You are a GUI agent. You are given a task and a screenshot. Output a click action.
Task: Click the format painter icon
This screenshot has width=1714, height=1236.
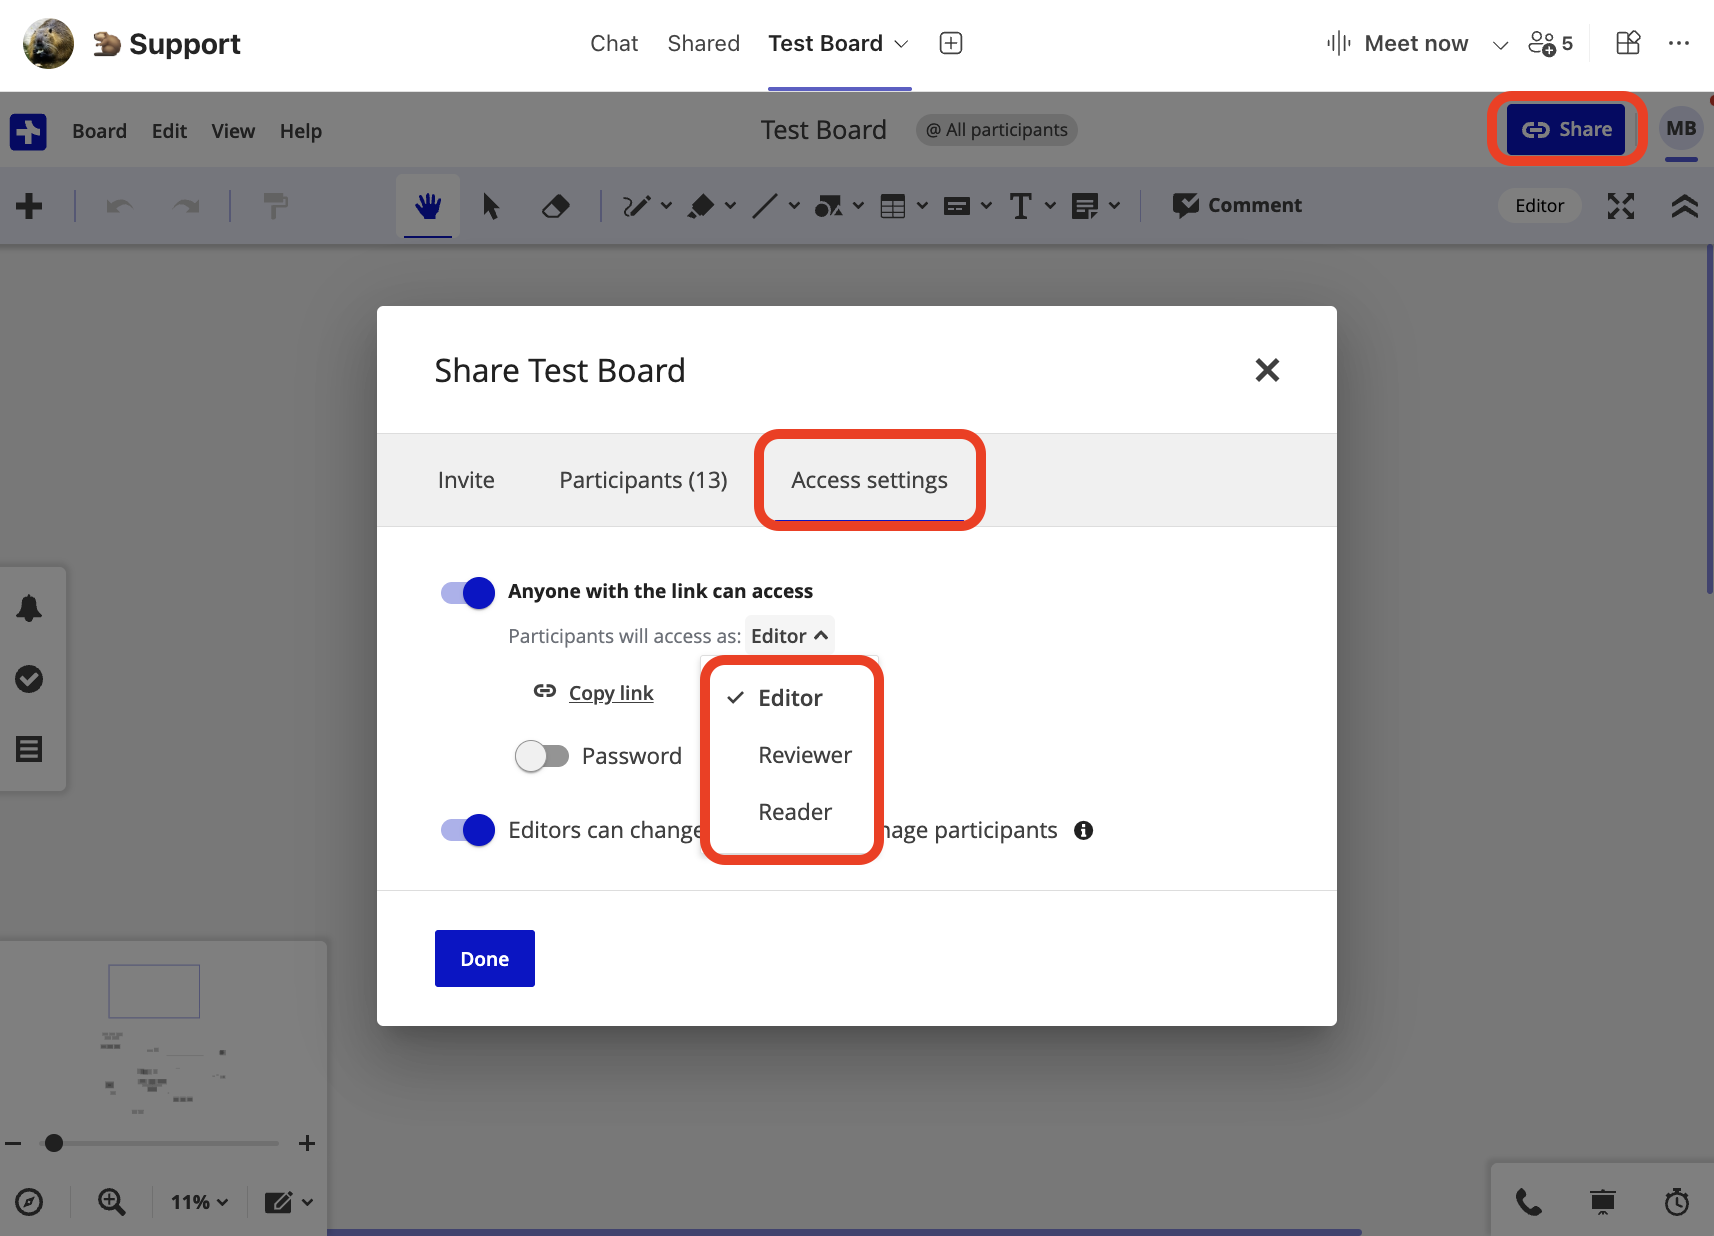275,206
